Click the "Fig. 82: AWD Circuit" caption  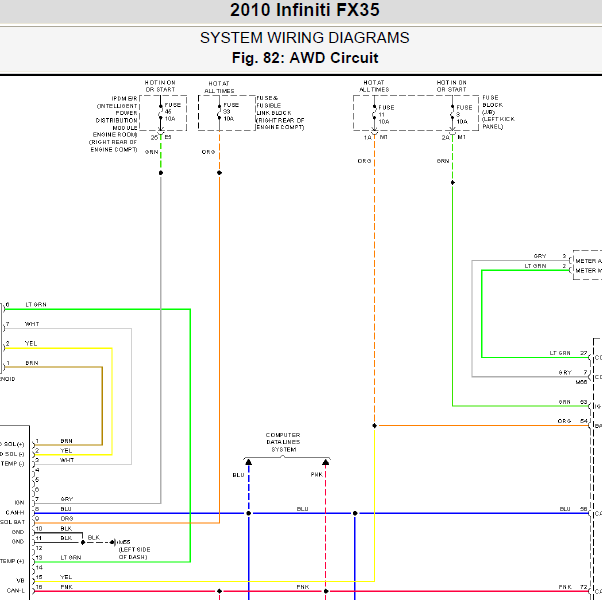[x=305, y=58]
